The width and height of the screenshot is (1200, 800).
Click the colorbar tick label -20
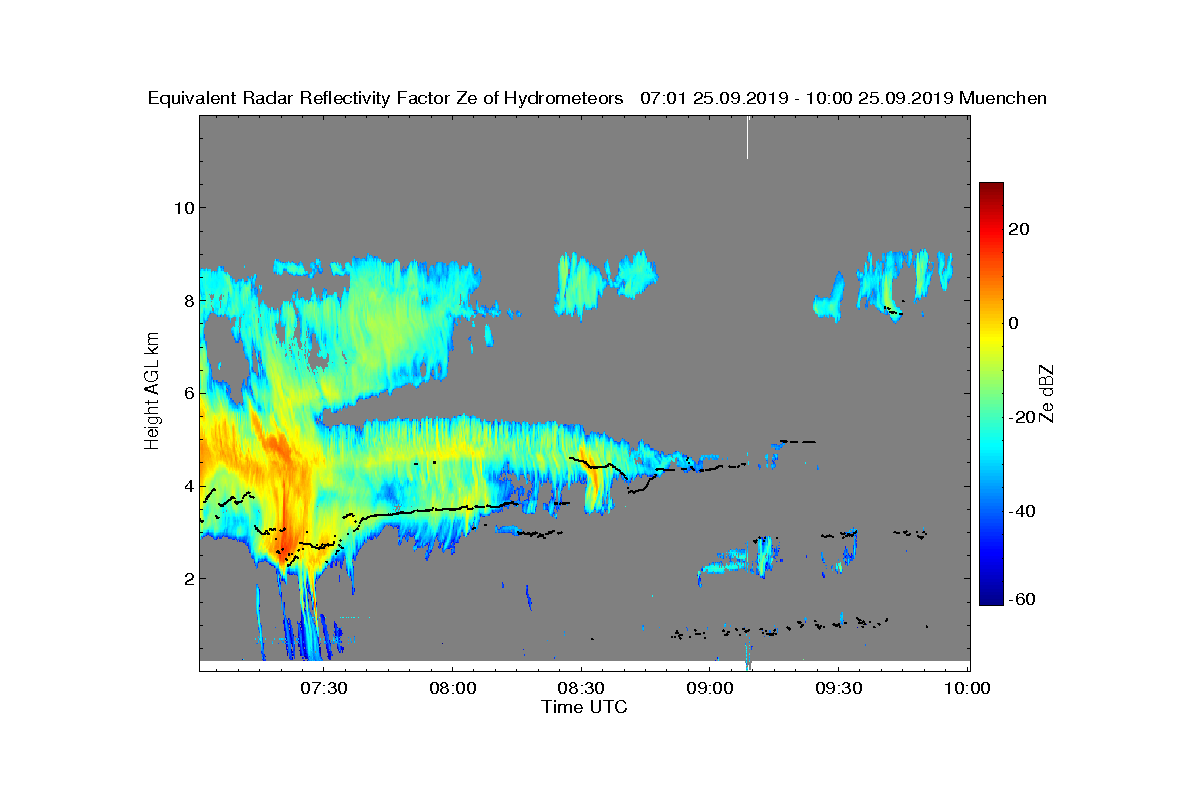point(1021,417)
